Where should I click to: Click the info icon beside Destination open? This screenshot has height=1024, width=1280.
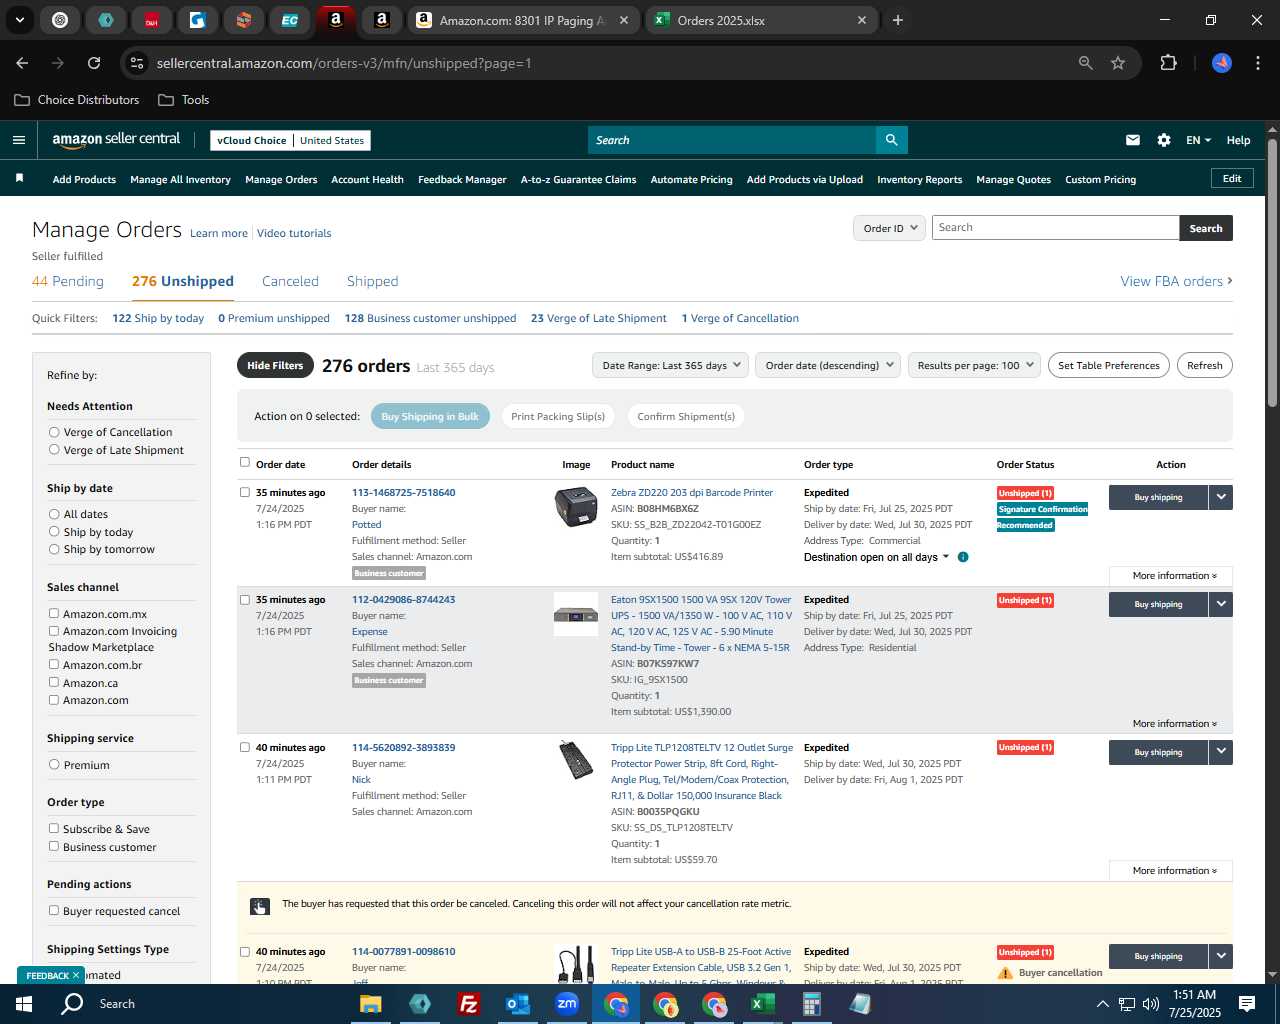point(963,557)
